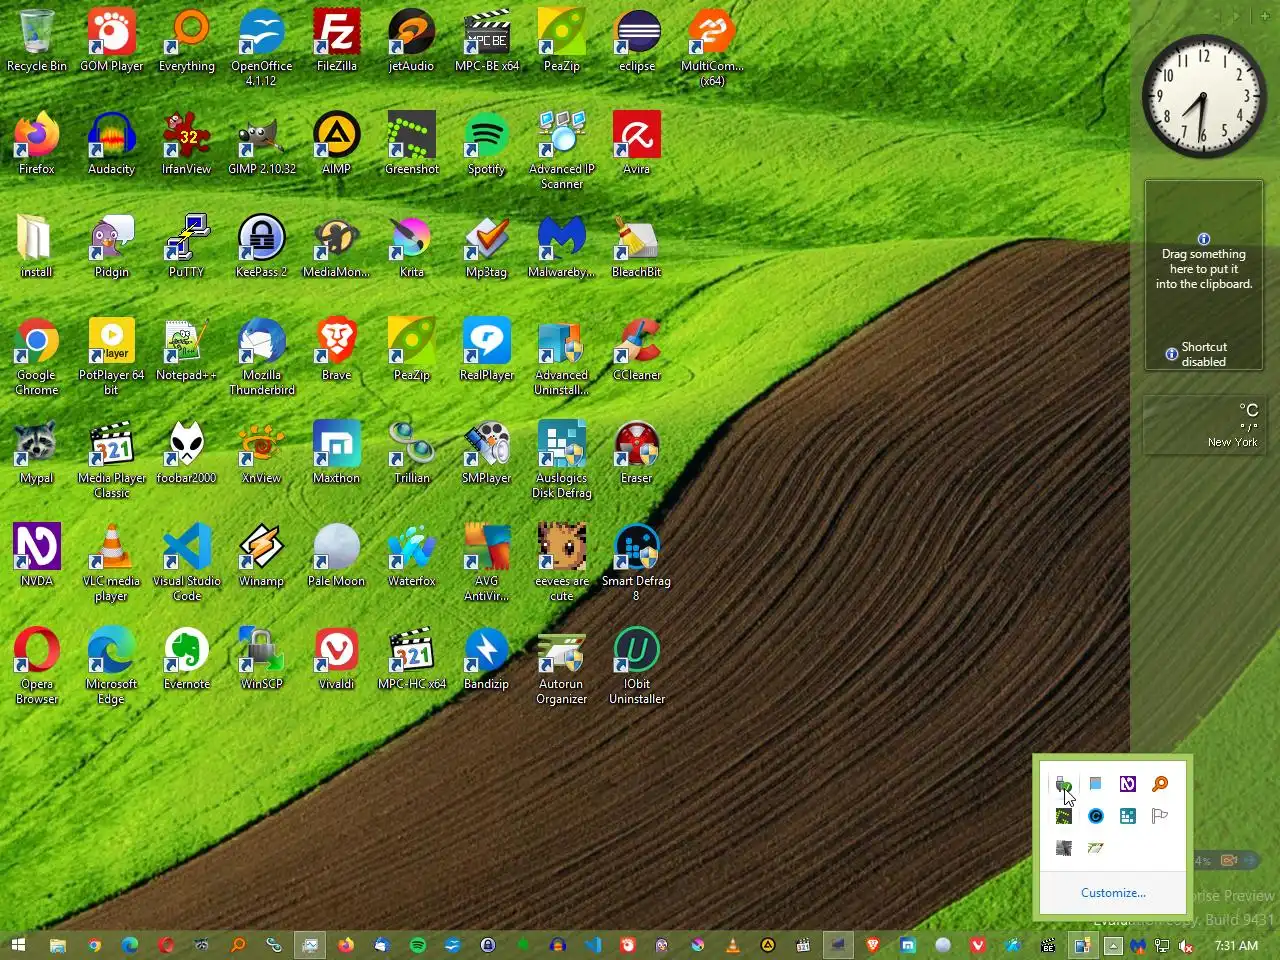This screenshot has width=1280, height=960.
Task: Click the Avira desktop icon
Action: (x=637, y=144)
